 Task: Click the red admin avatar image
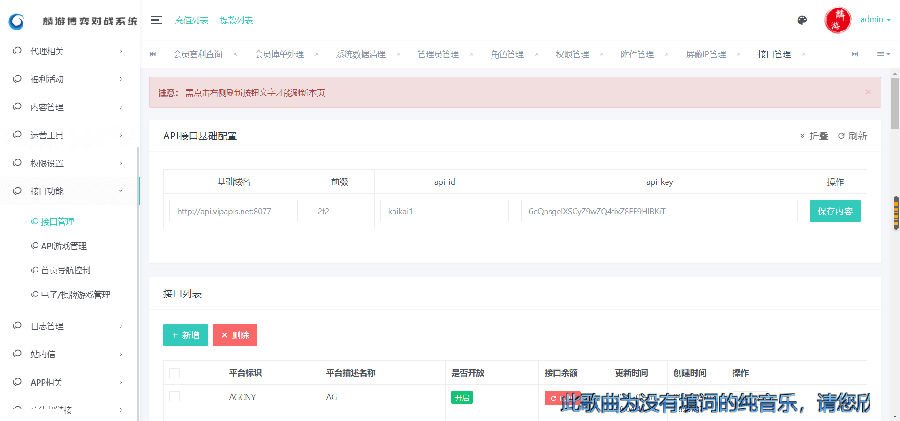837,20
